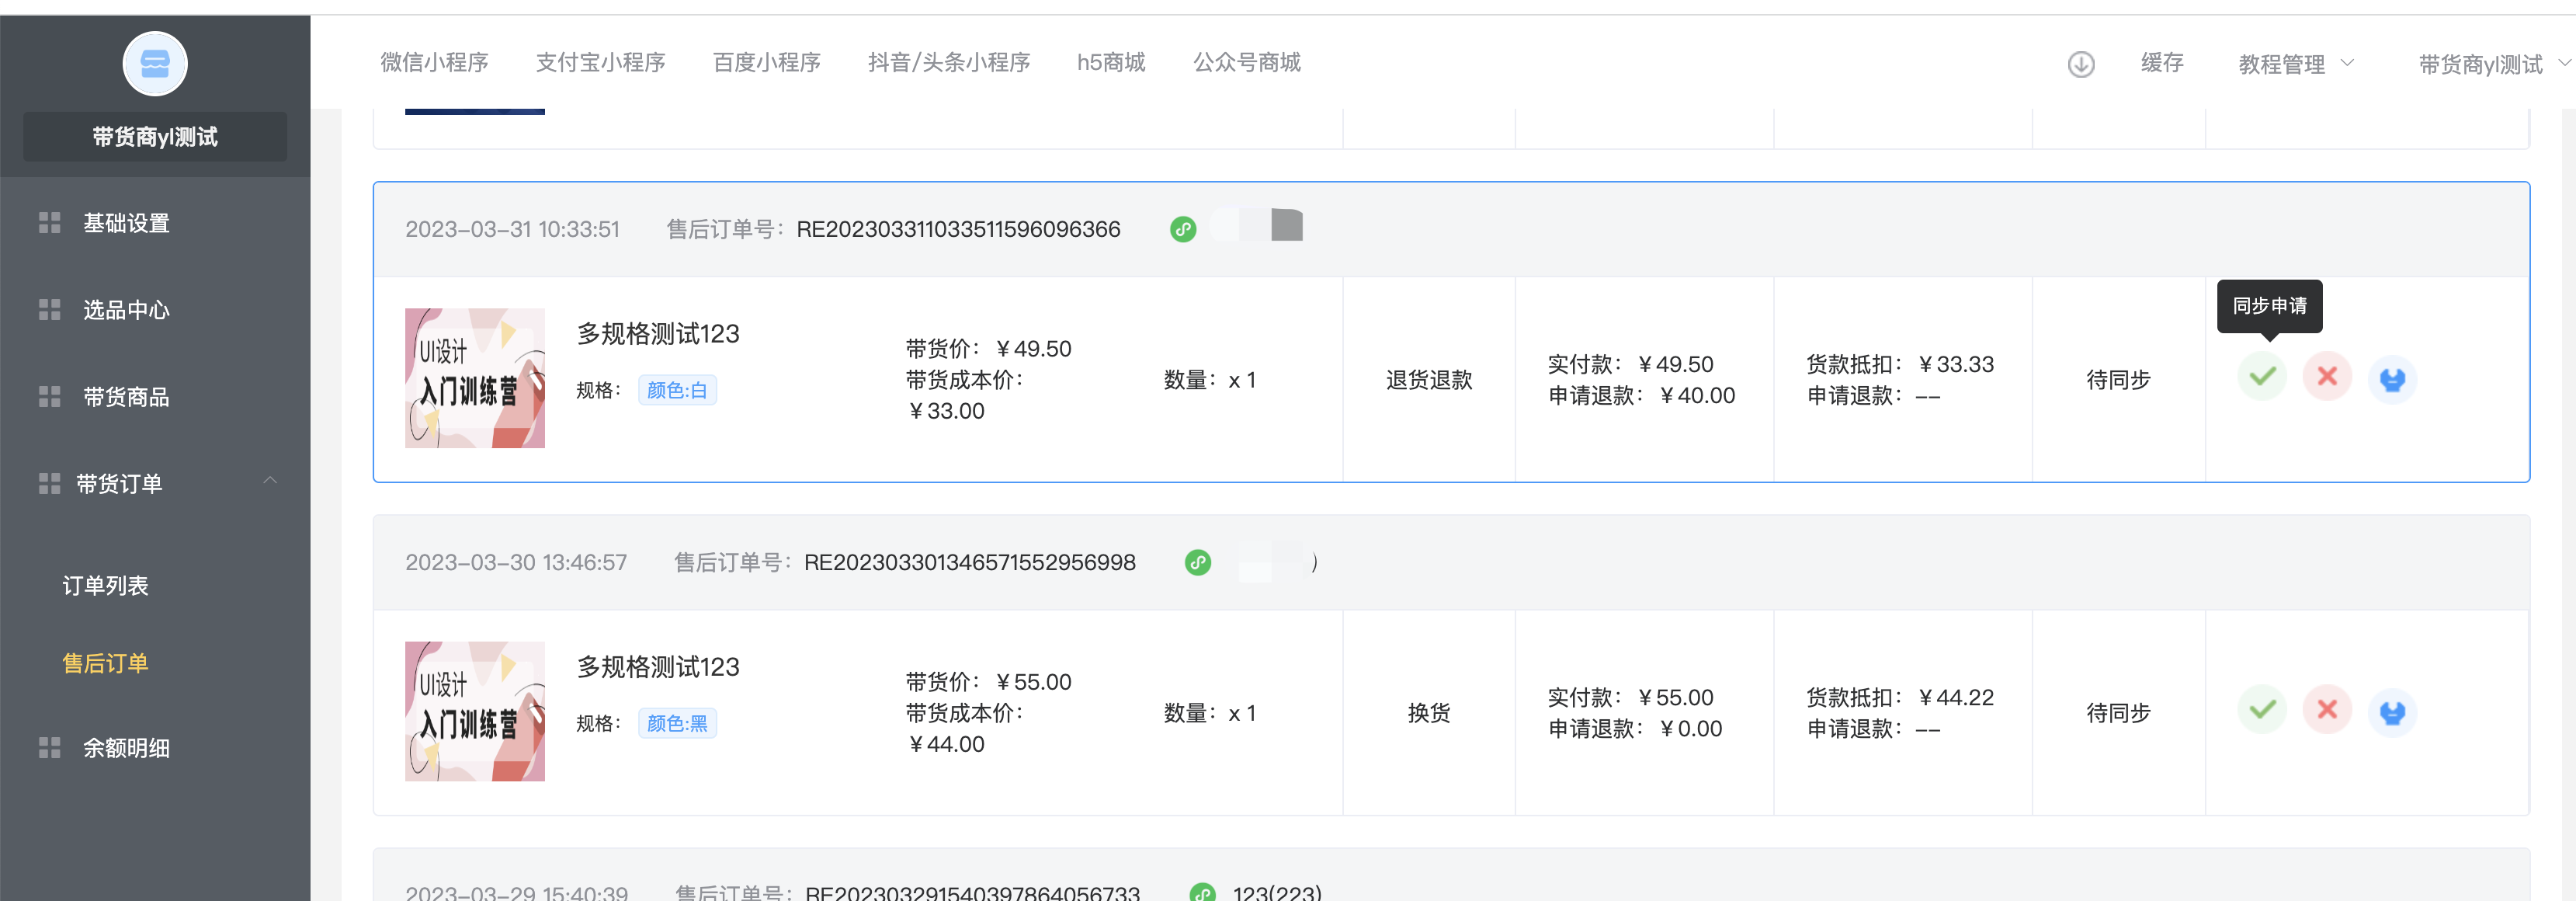Click product thumbnail of 颜色:白 item
The width and height of the screenshot is (2576, 901).
474,378
